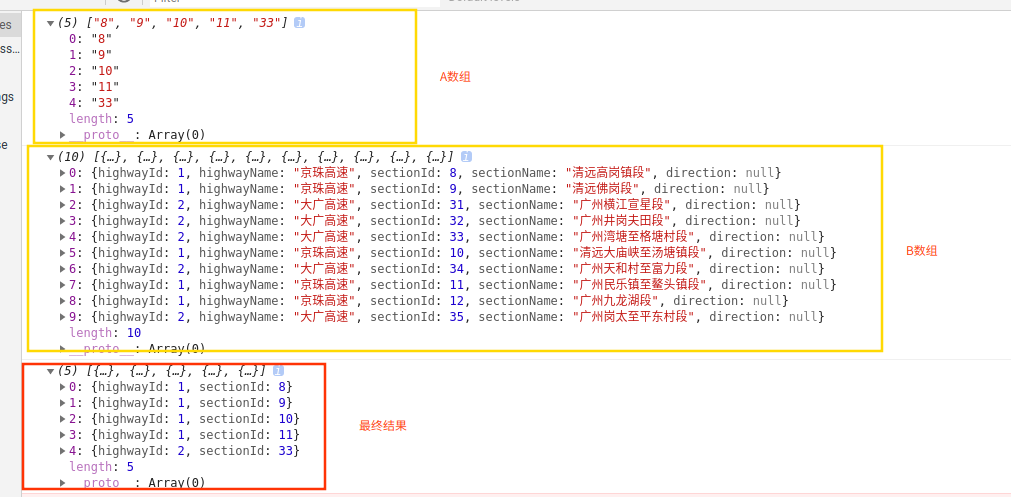Expand object 4 with sectionName 广州湾塘至格塘村段
The width and height of the screenshot is (1011, 497).
62,237
